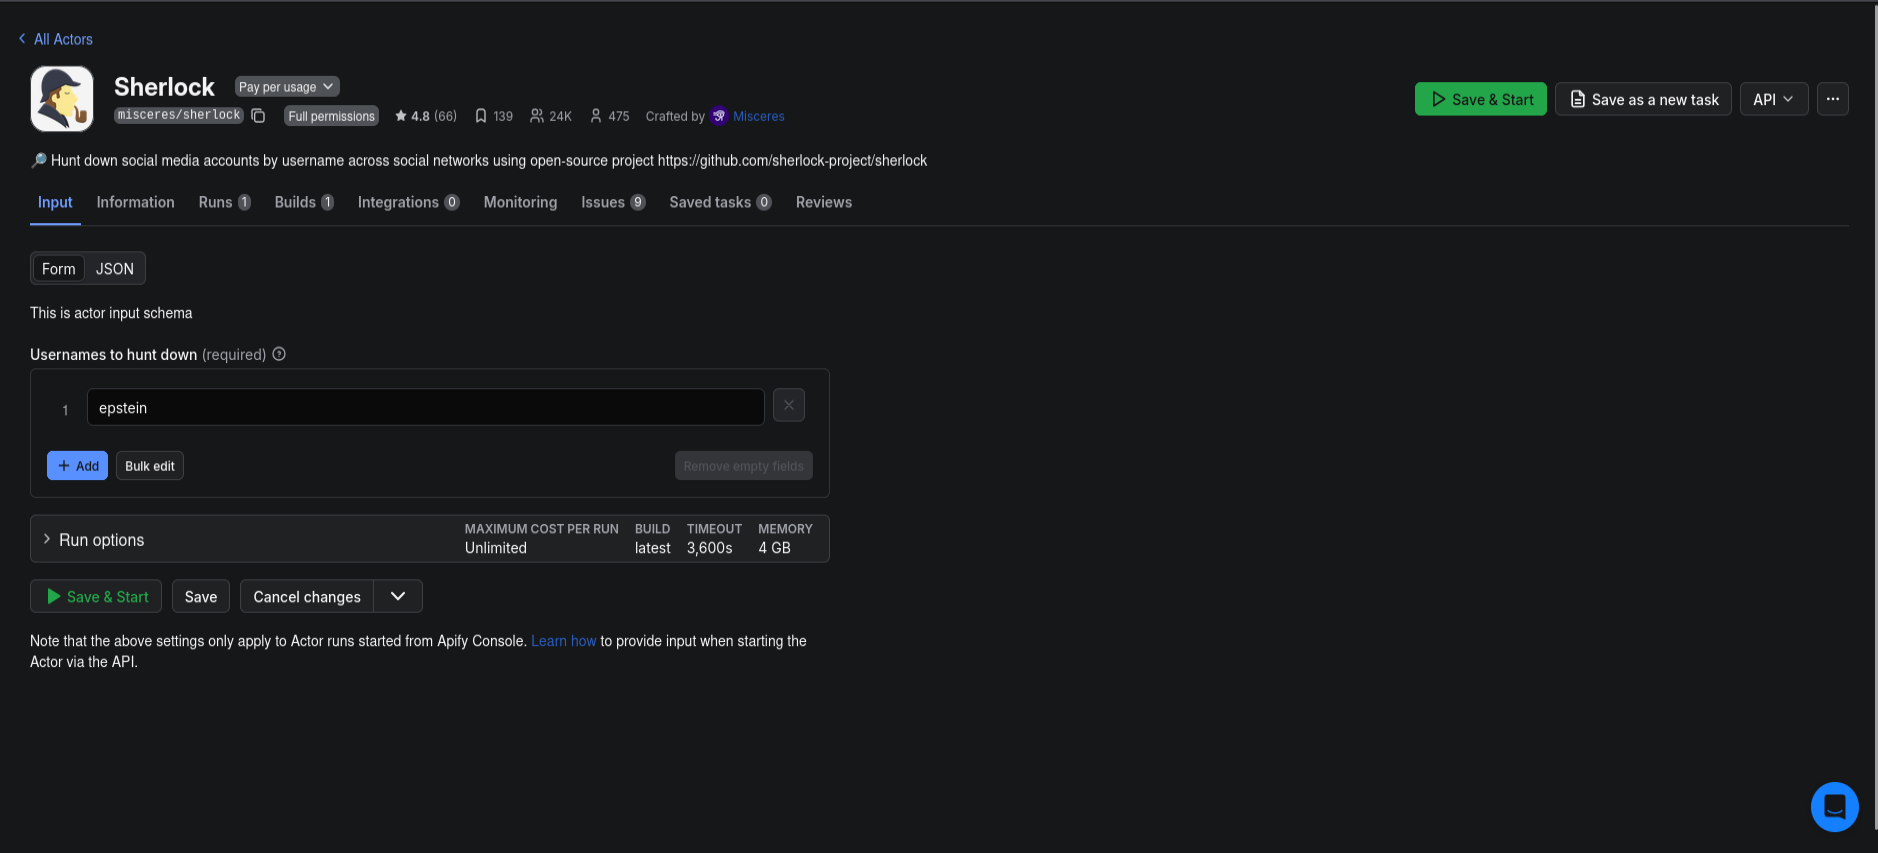Screen dimensions: 1878x853
Task: Click the total users icon showing 24K
Action: pyautogui.click(x=537, y=116)
